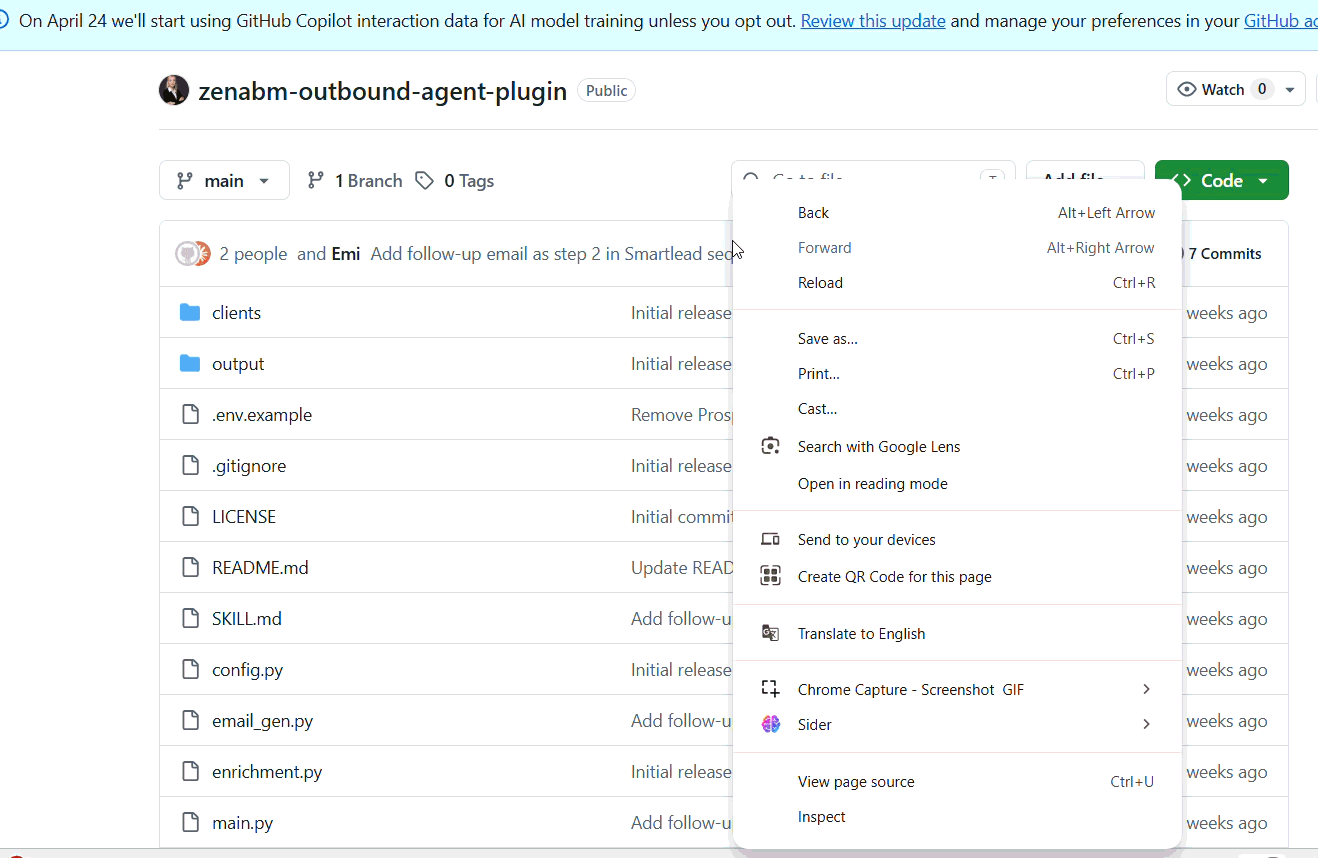Open the 1 Branch link
This screenshot has height=858, width=1318.
(x=355, y=181)
